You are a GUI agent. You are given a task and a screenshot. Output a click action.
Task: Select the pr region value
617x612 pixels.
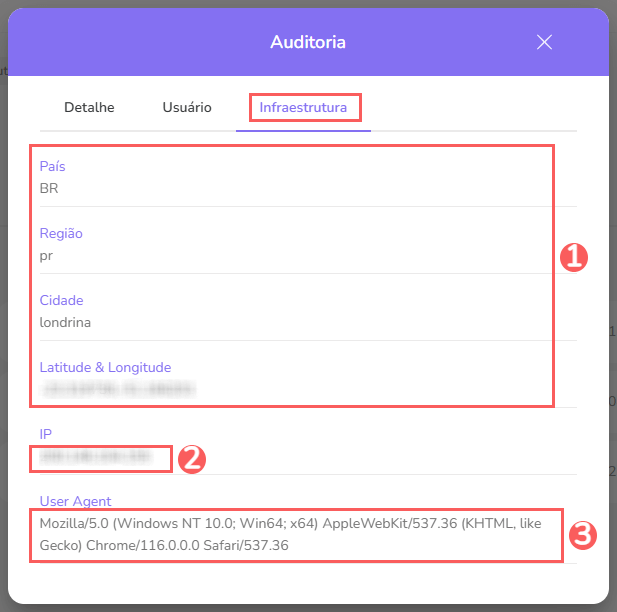[47, 255]
